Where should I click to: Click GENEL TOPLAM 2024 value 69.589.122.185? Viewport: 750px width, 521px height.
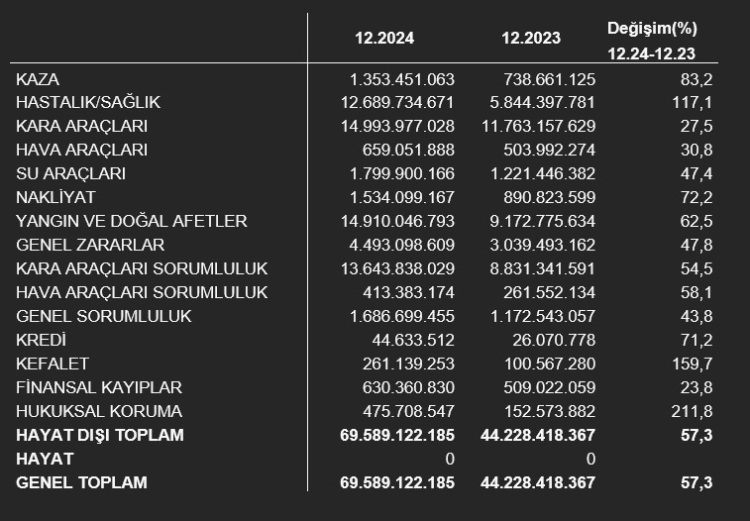pos(397,483)
